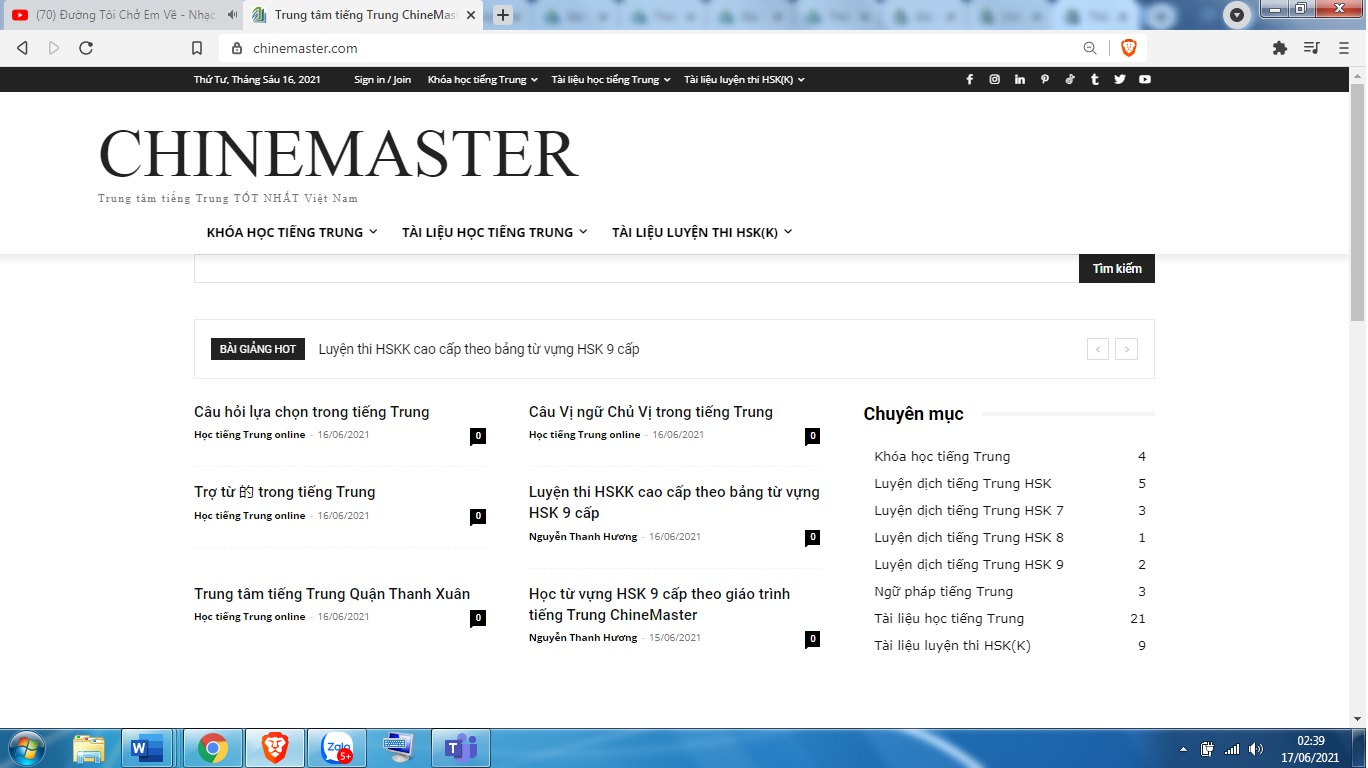Open the YouTube social icon

(x=1145, y=80)
